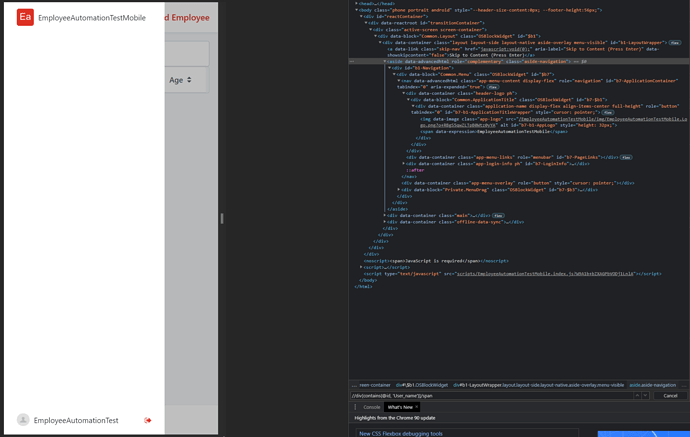Select the aside.aside-navigation breadcrumb
690x437 pixels.
[x=653, y=385]
